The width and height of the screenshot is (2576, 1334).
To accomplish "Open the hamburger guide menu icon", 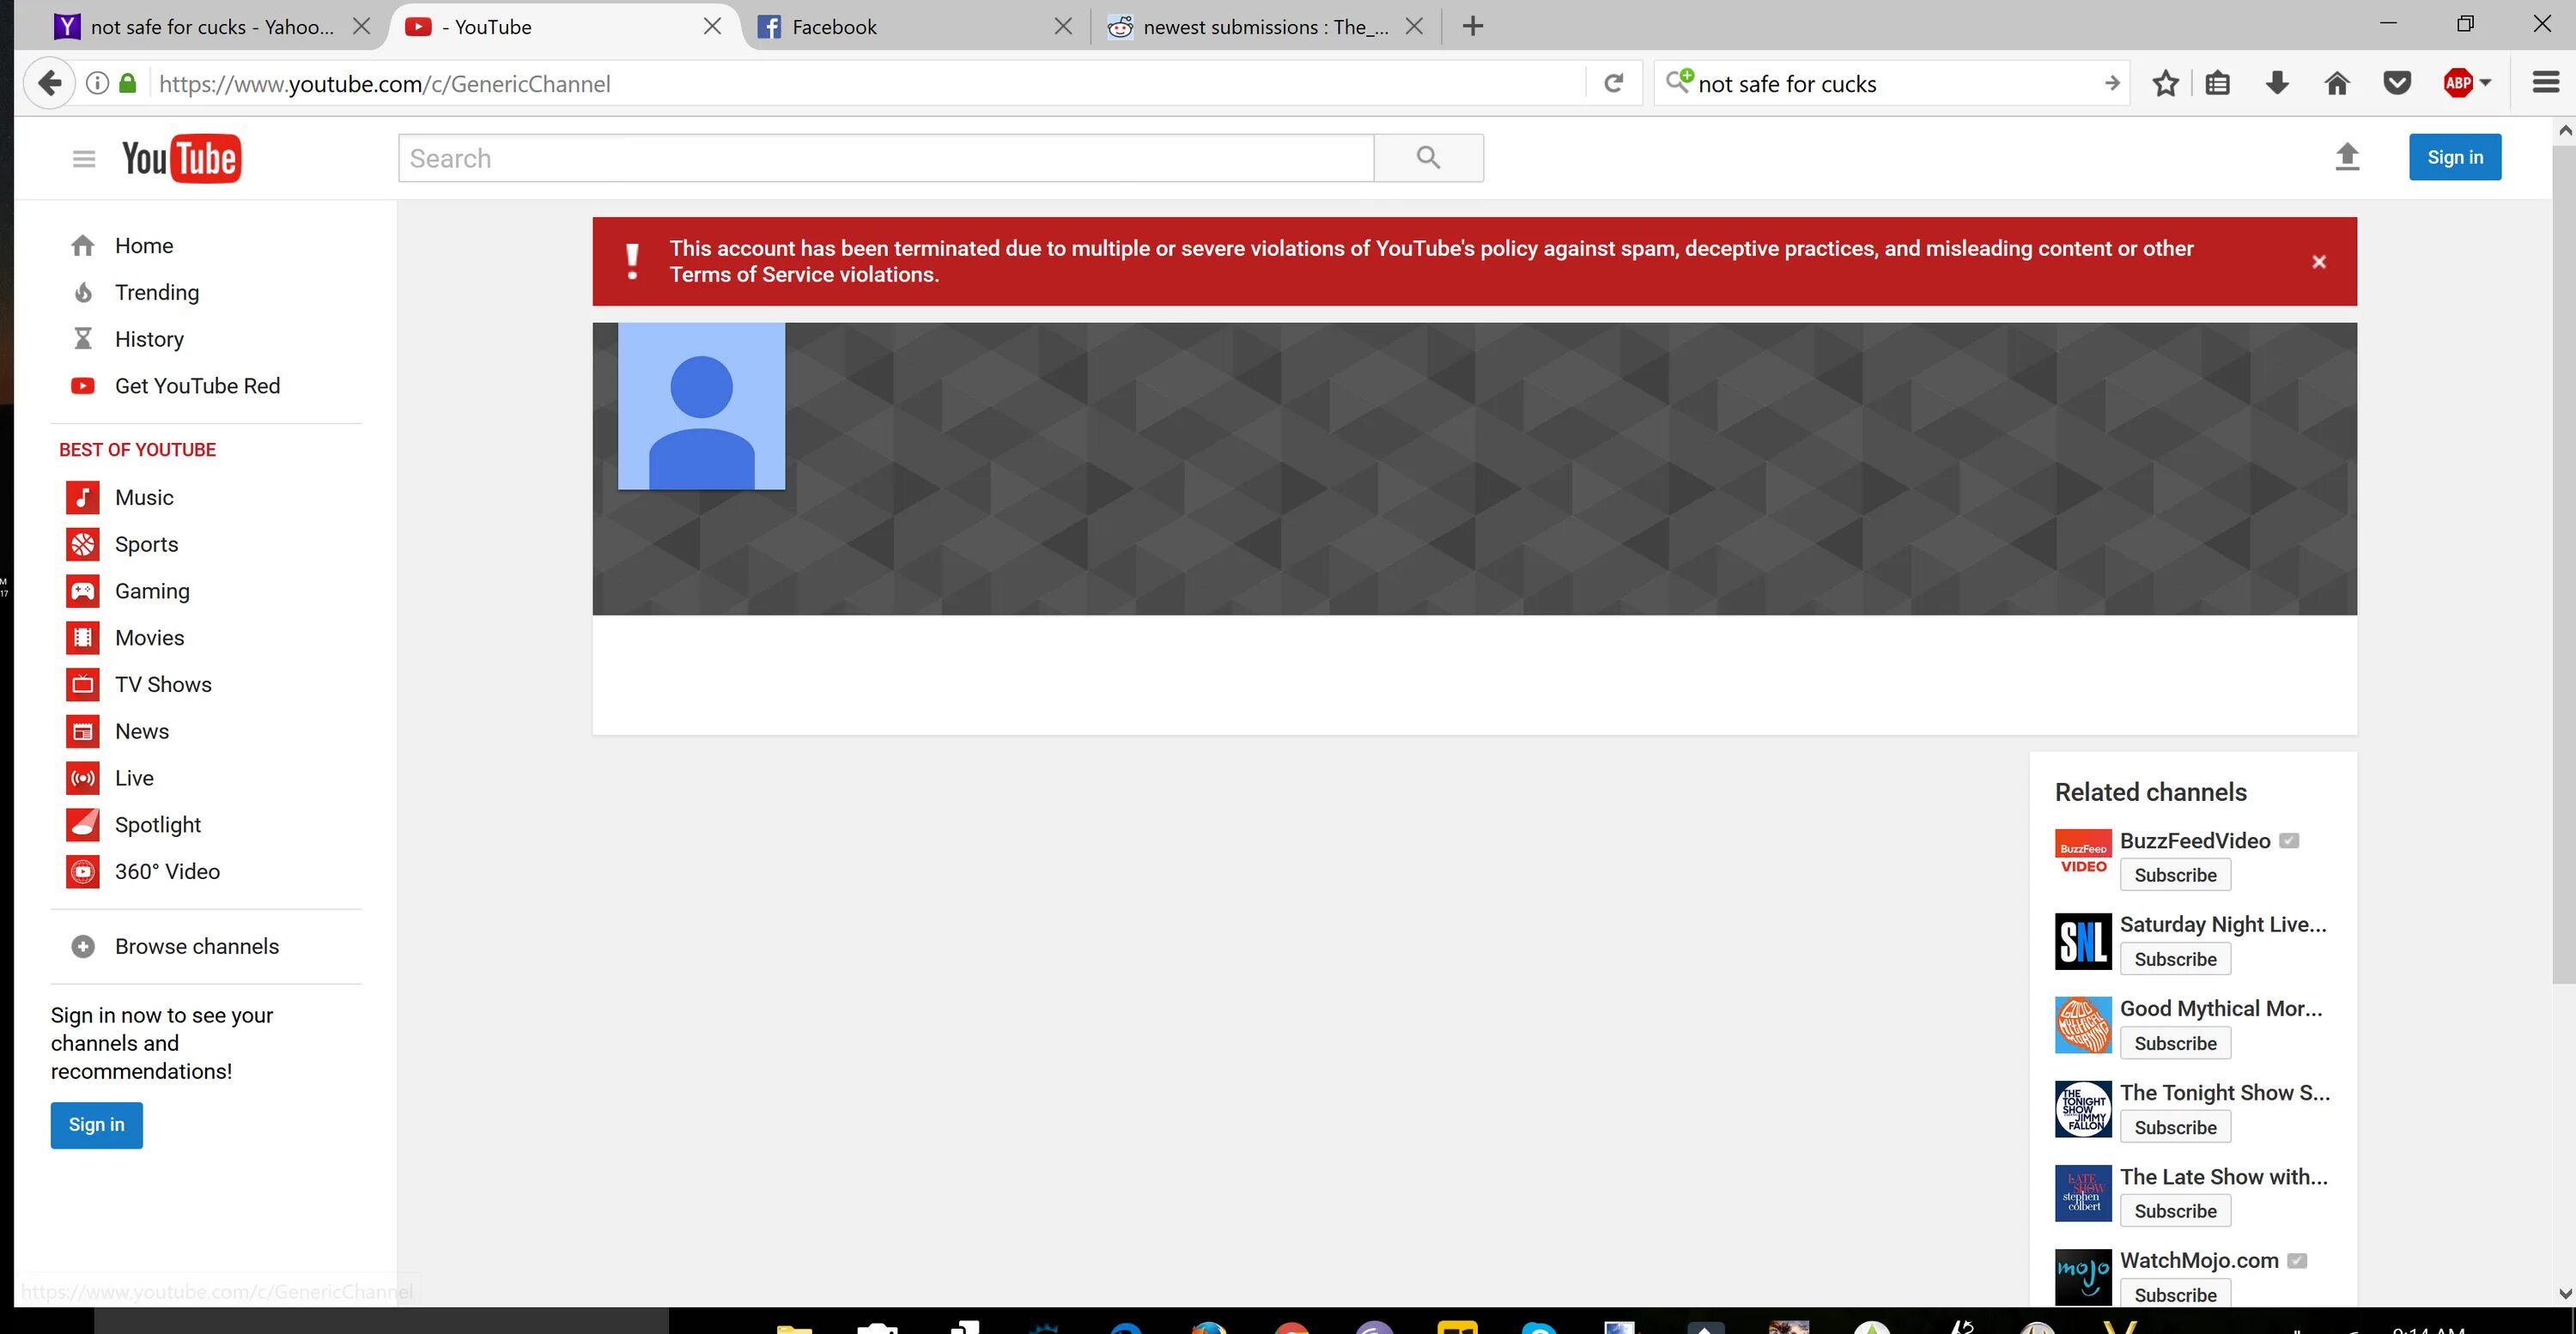I will pos(84,159).
